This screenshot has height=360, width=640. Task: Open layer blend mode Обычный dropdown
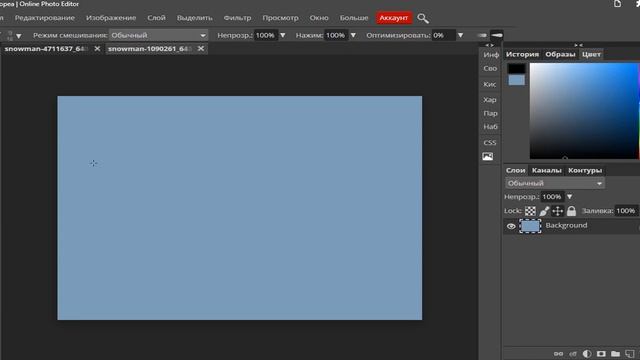coord(555,183)
